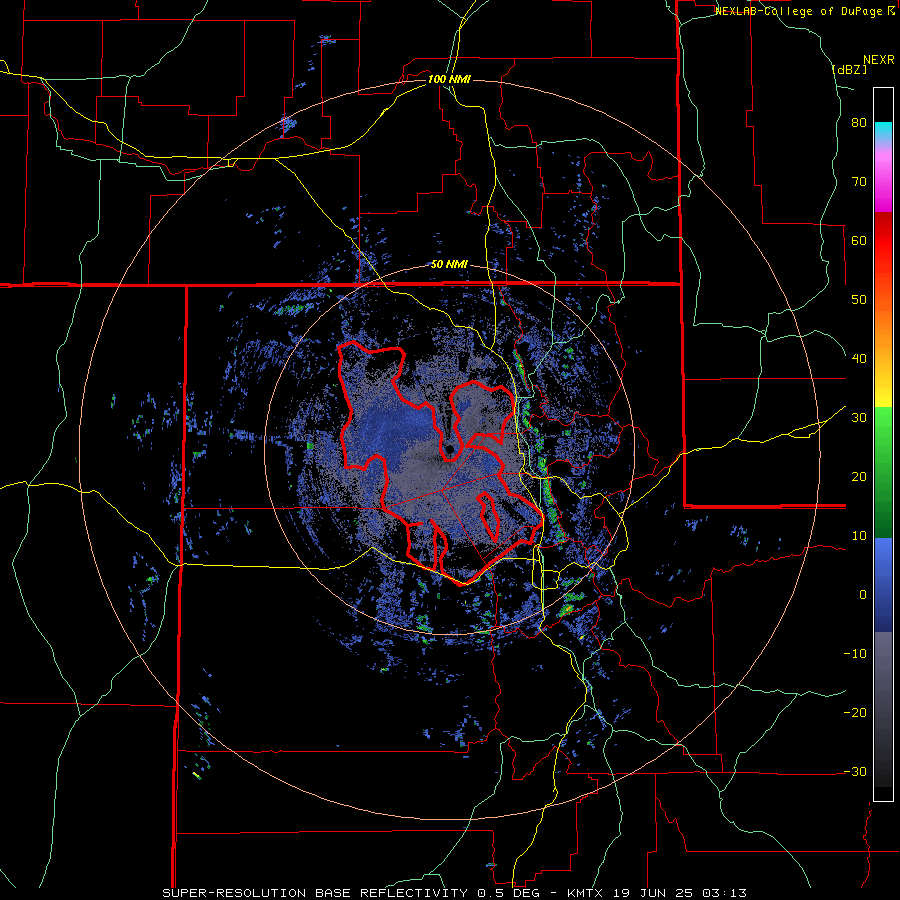Click the cyan segment of the reflectivity color bar

point(883,130)
